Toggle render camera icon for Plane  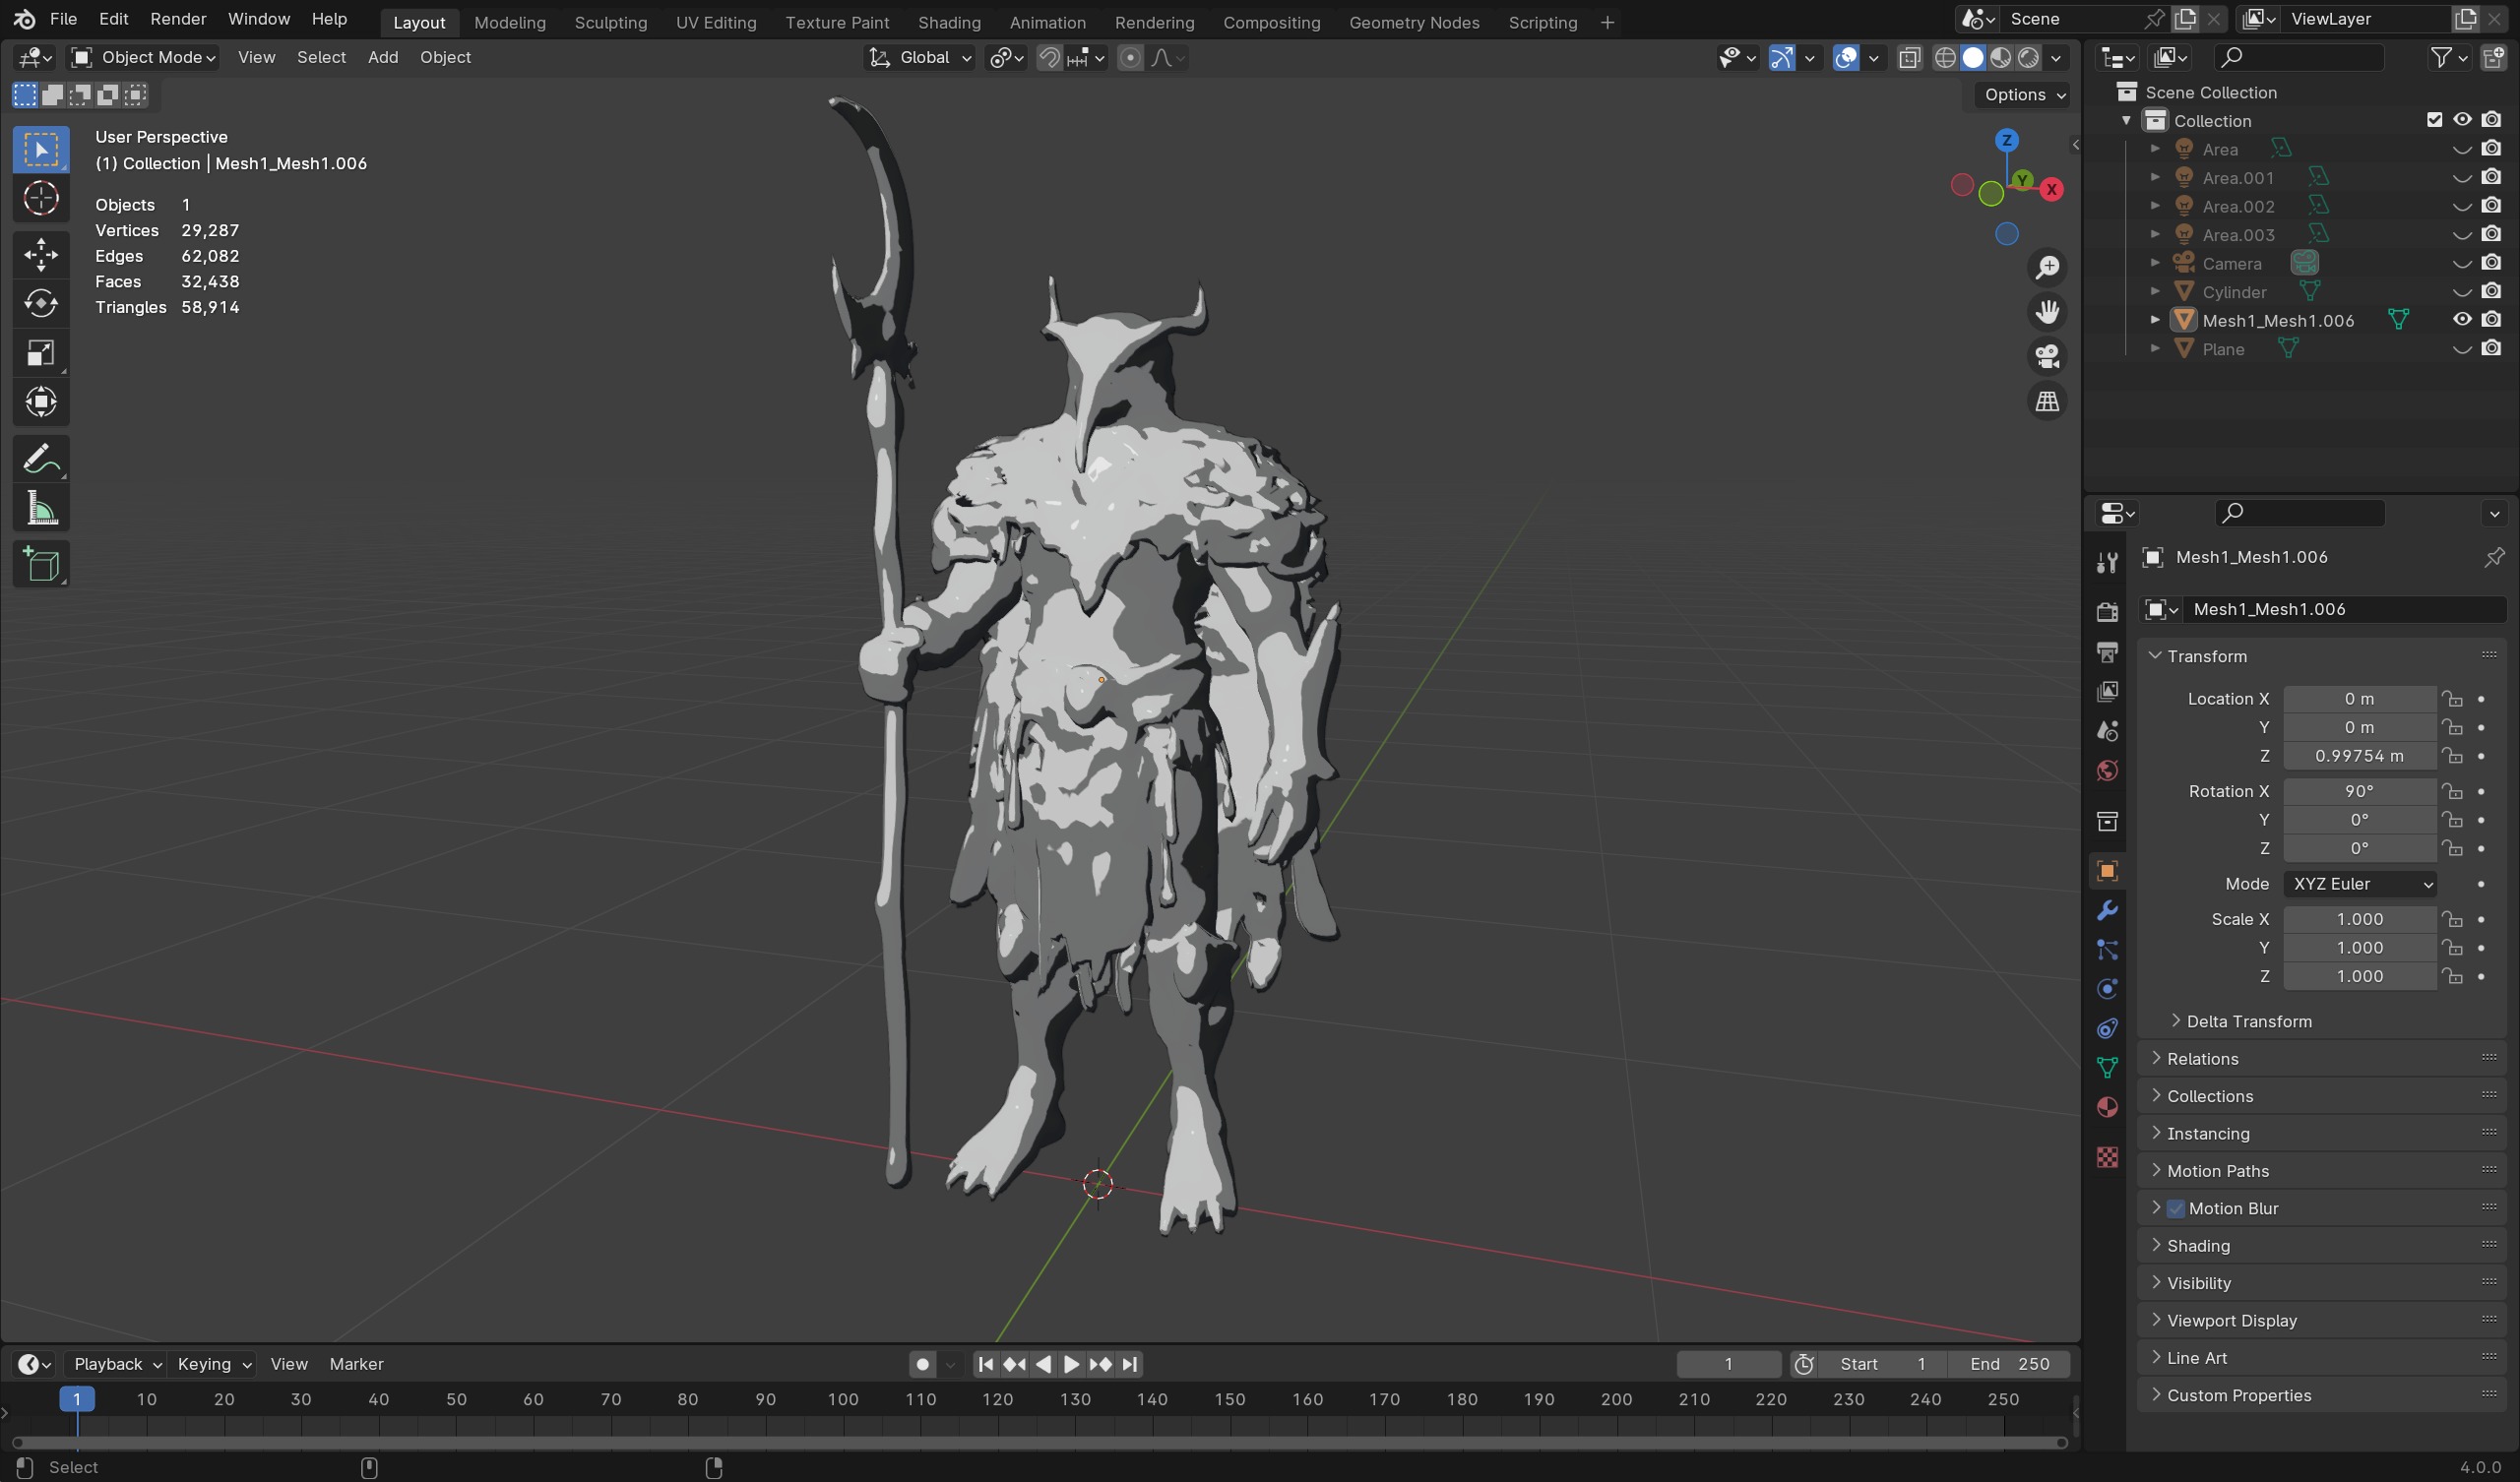pyautogui.click(x=2491, y=349)
